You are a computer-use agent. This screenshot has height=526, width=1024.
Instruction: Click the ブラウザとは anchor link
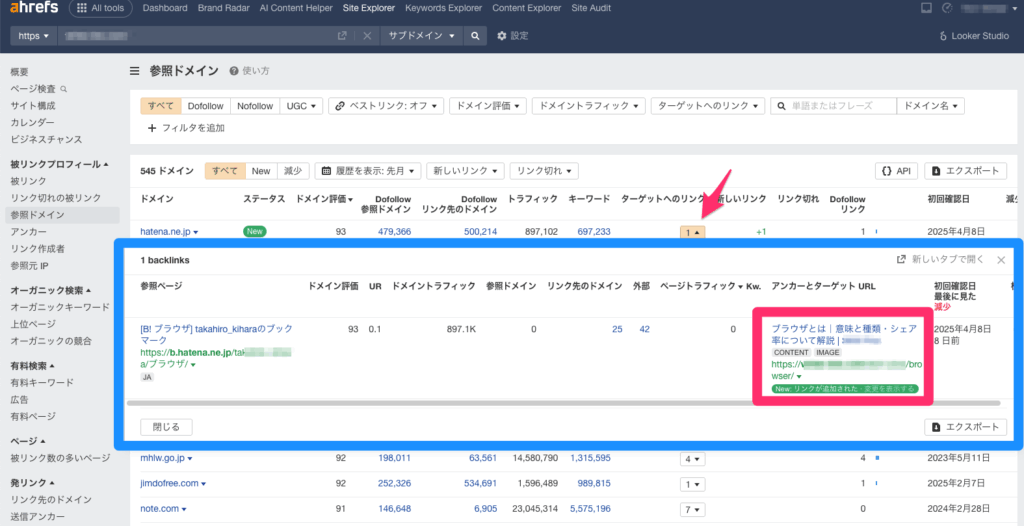(x=844, y=334)
